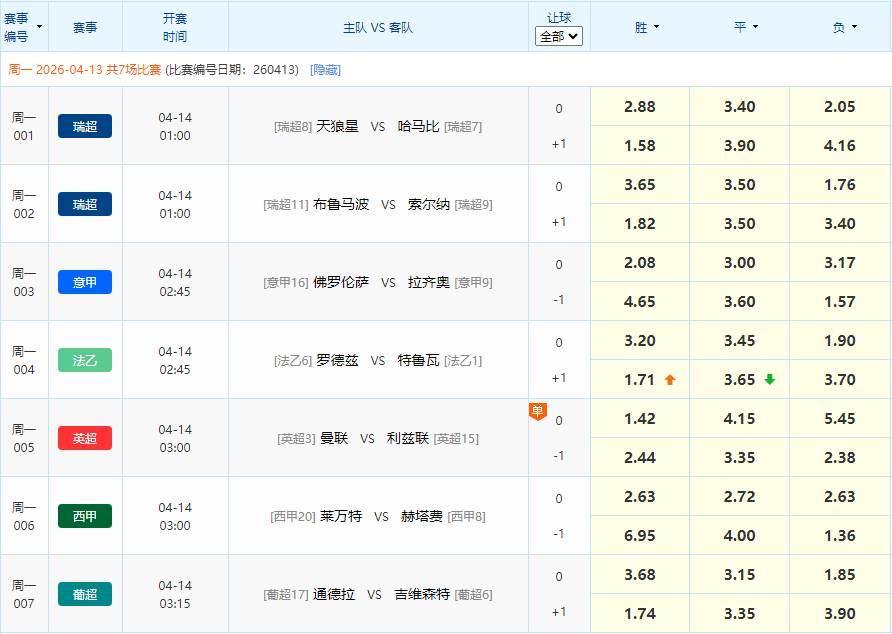This screenshot has height=634, width=892.
Task: Select +1 handicap win odds 1.82
Action: (x=640, y=224)
